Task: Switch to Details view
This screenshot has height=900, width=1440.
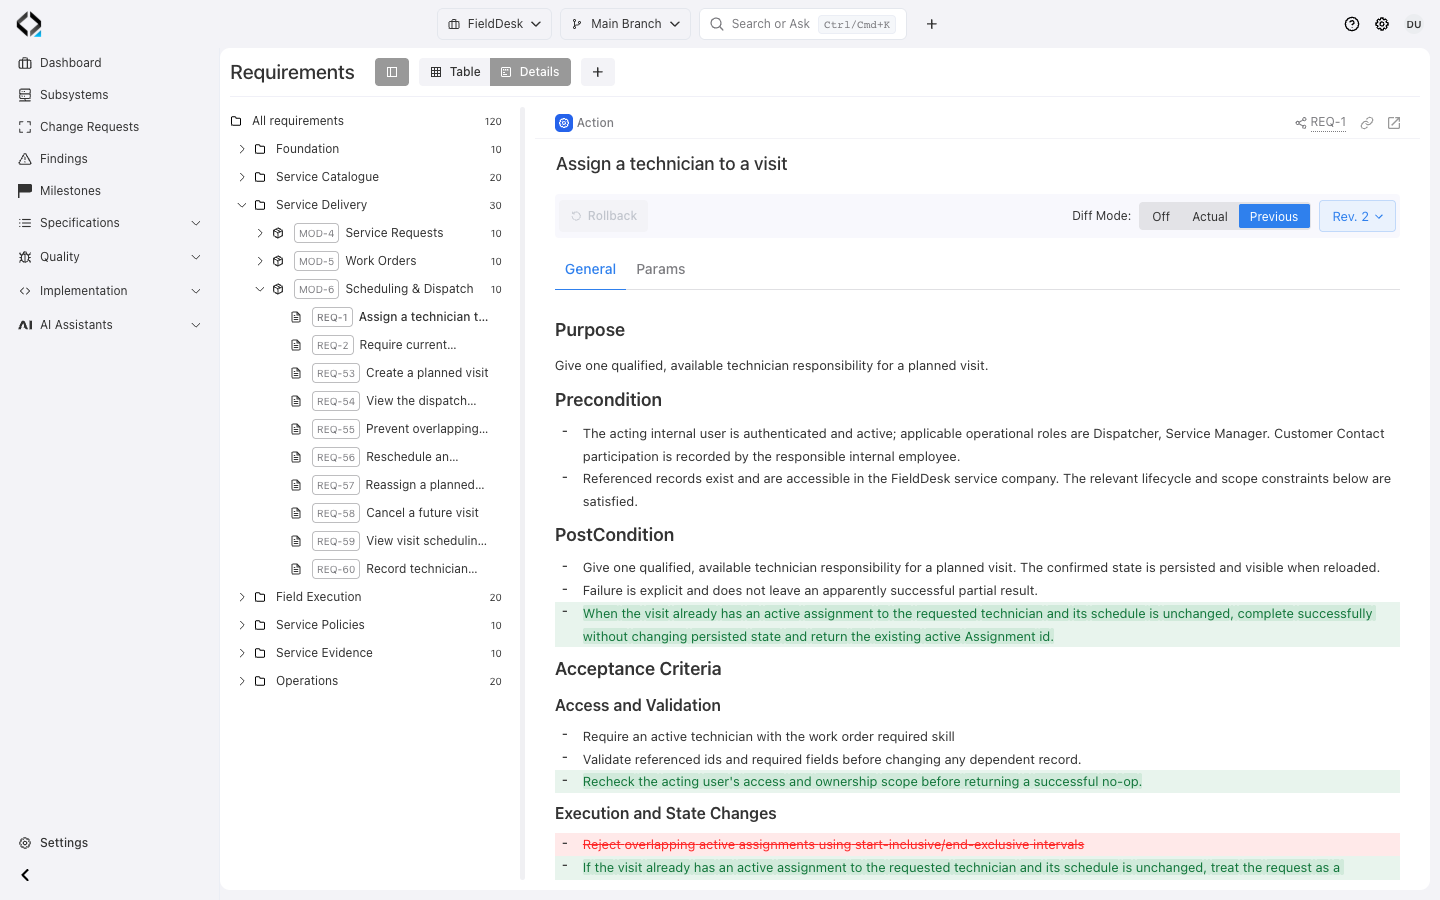Action: click(530, 72)
